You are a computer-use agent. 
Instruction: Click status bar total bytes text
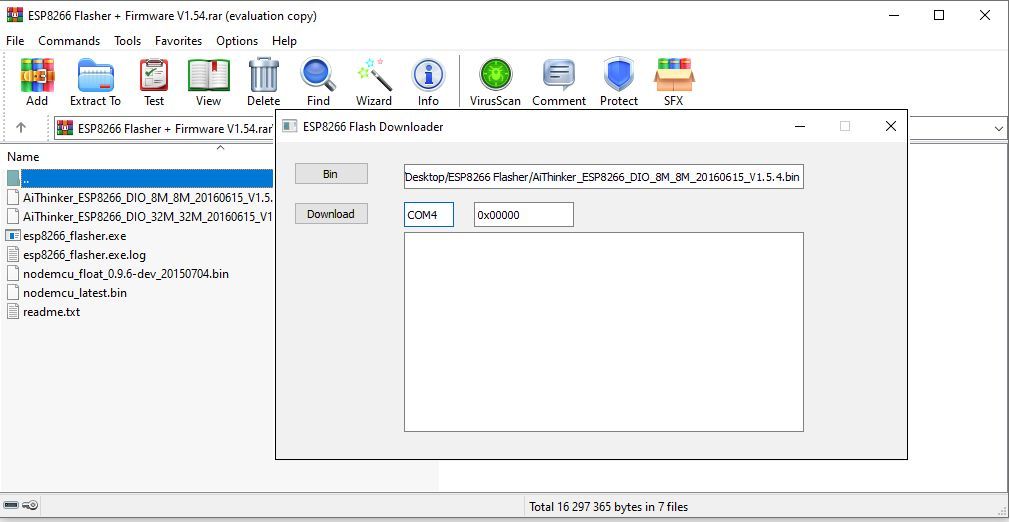pyautogui.click(x=609, y=507)
